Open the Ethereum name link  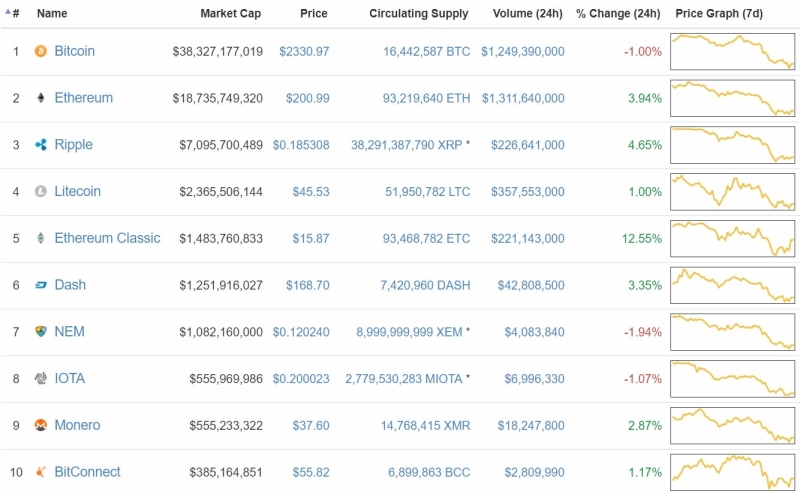(x=84, y=97)
